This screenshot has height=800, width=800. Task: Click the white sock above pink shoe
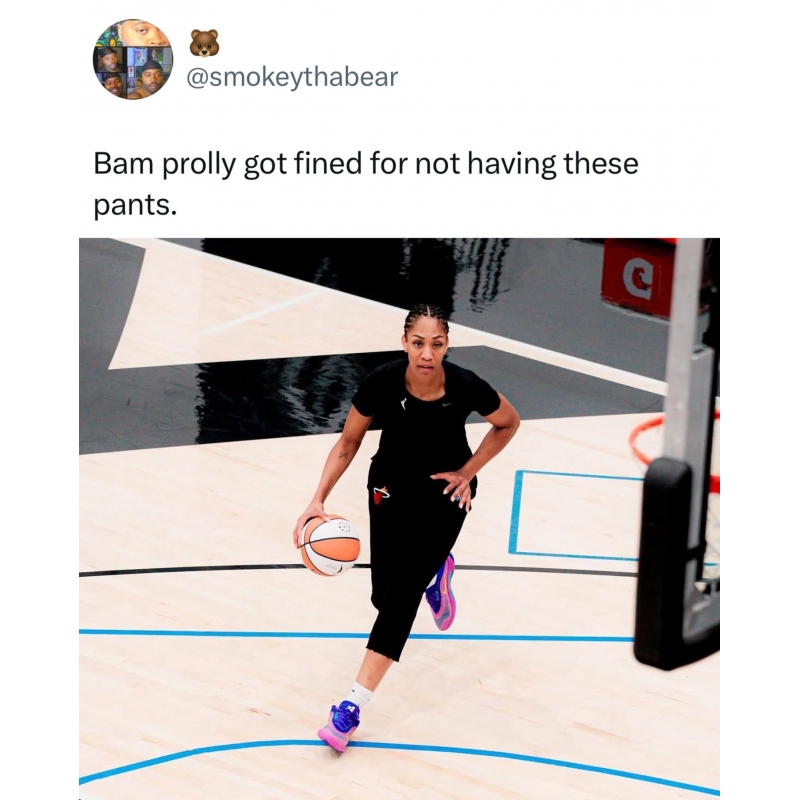[x=360, y=694]
